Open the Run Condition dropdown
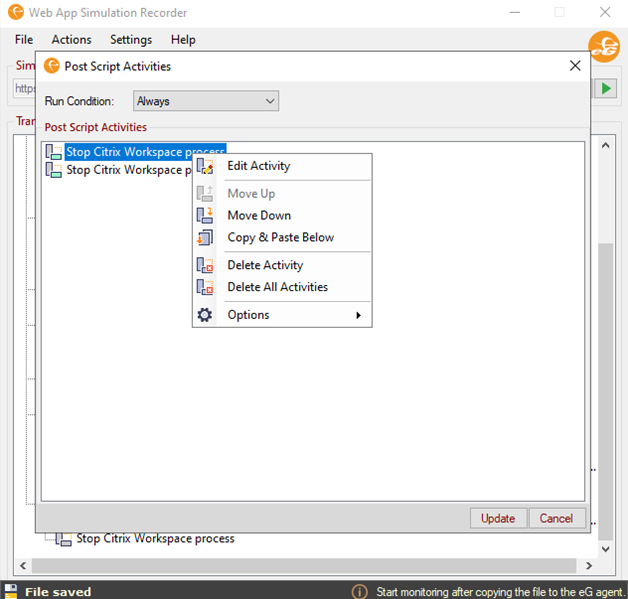This screenshot has height=599, width=628. point(206,101)
